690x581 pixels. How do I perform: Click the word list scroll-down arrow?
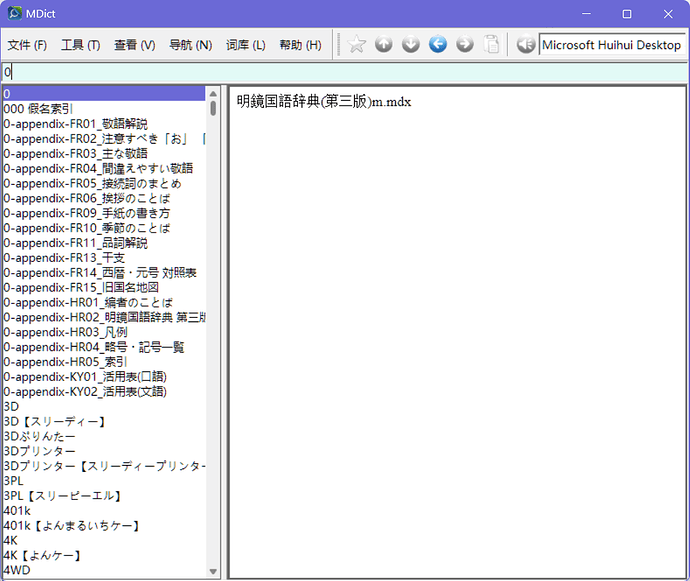click(x=213, y=571)
